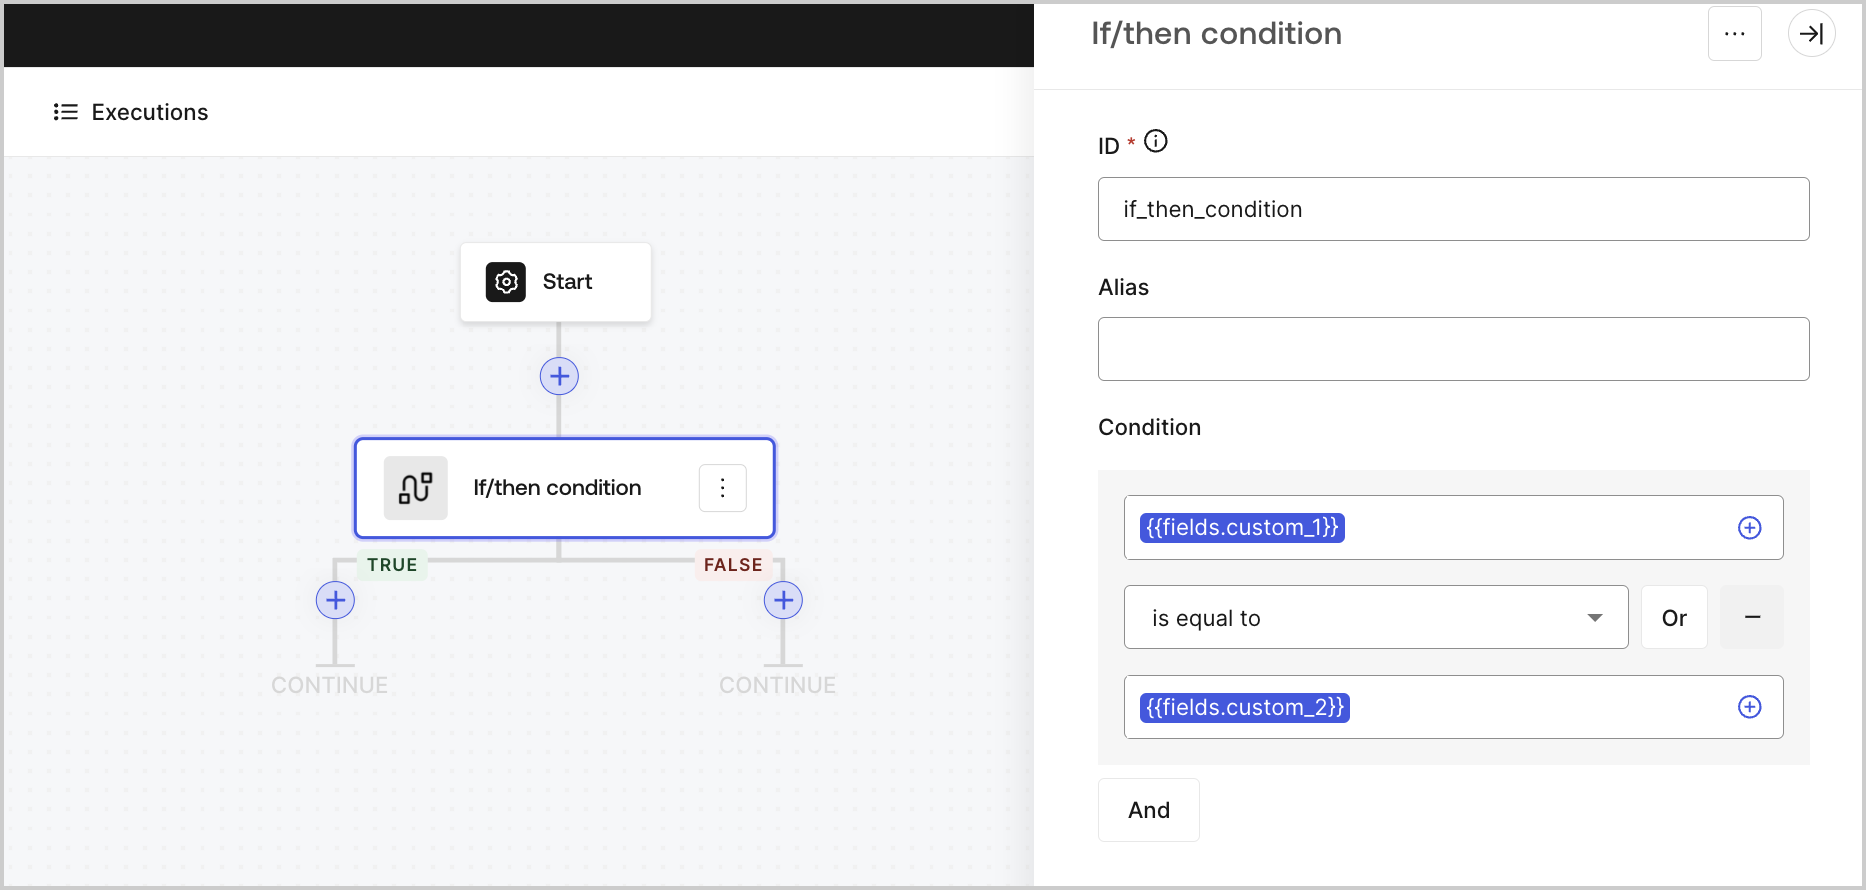Focus the Alias input field
The image size is (1866, 890).
click(1453, 349)
